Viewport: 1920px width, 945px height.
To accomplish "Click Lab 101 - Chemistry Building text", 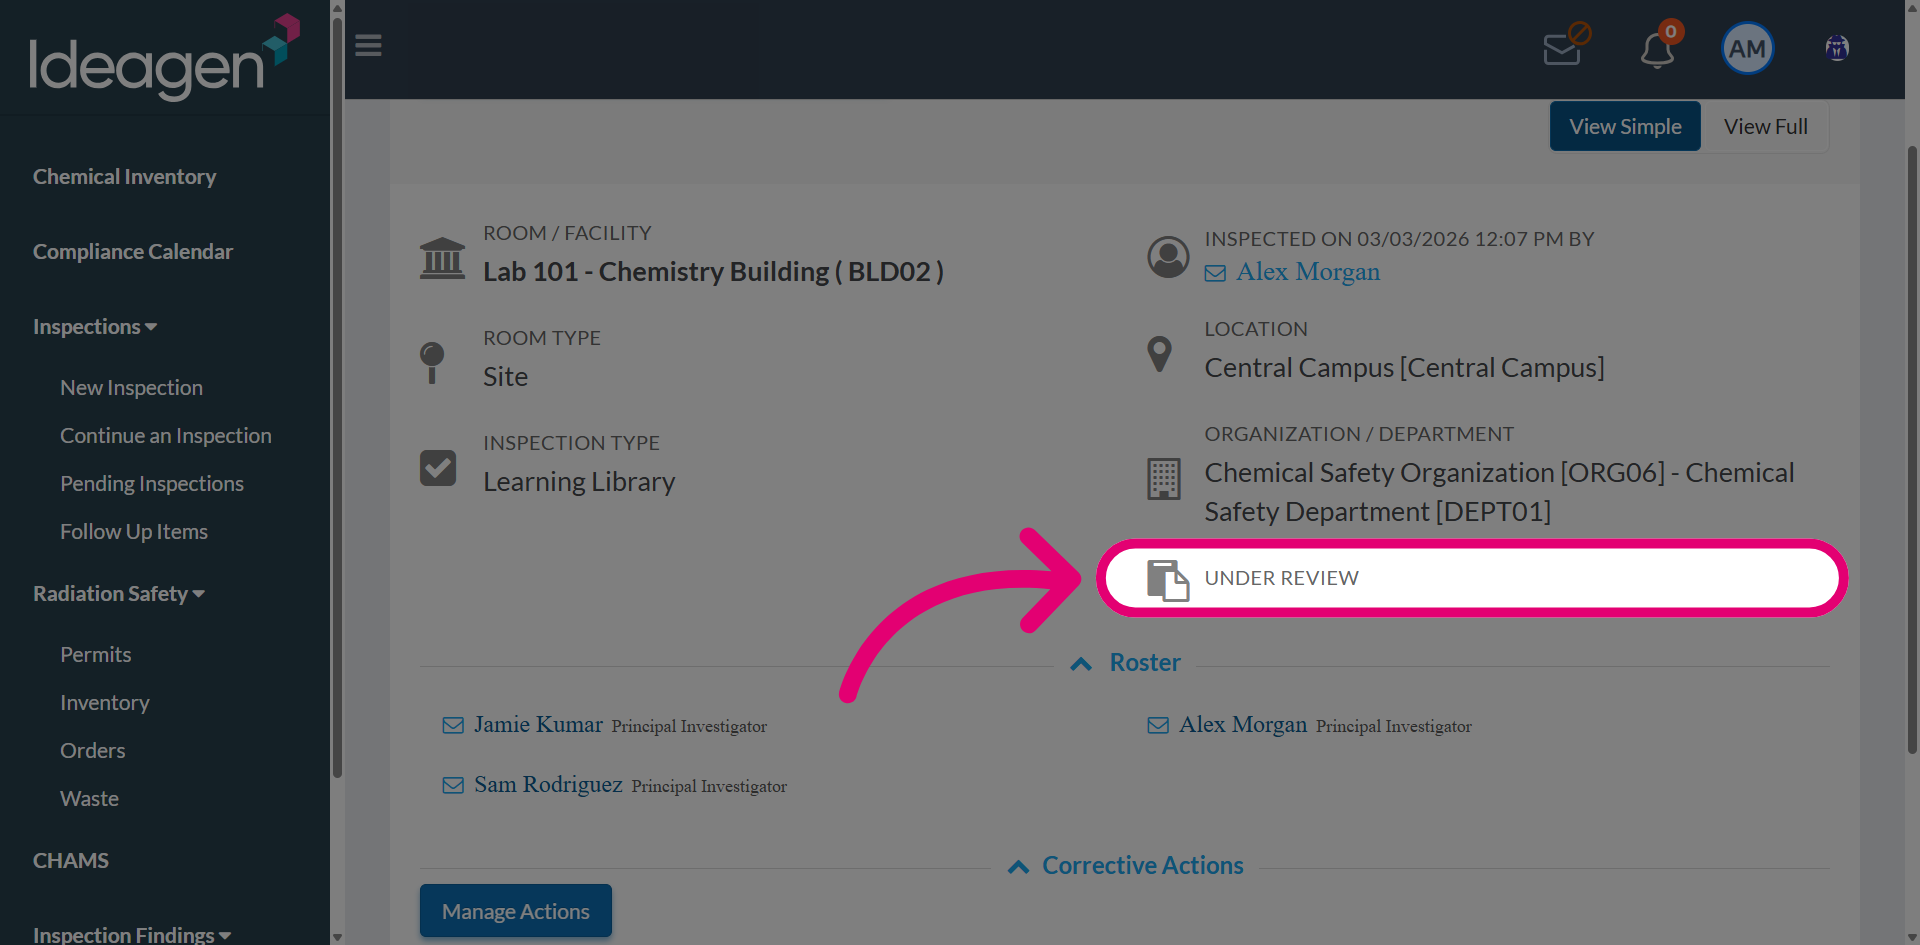I will coord(713,272).
